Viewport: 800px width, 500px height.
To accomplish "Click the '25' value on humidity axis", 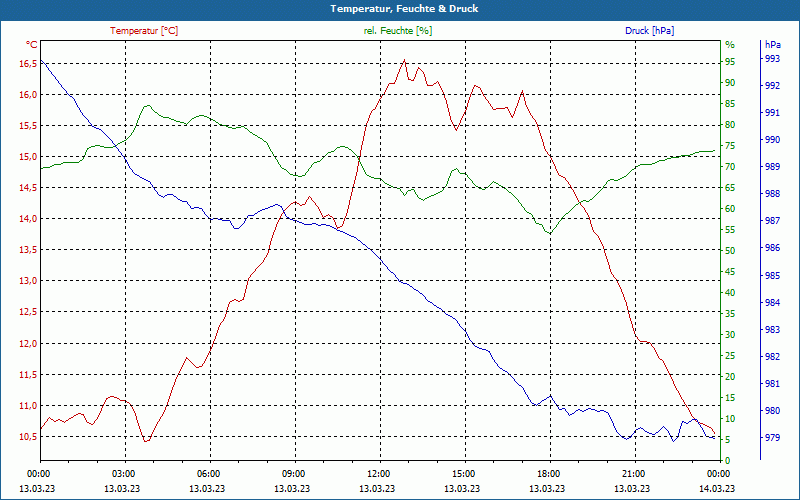I will click(x=730, y=356).
